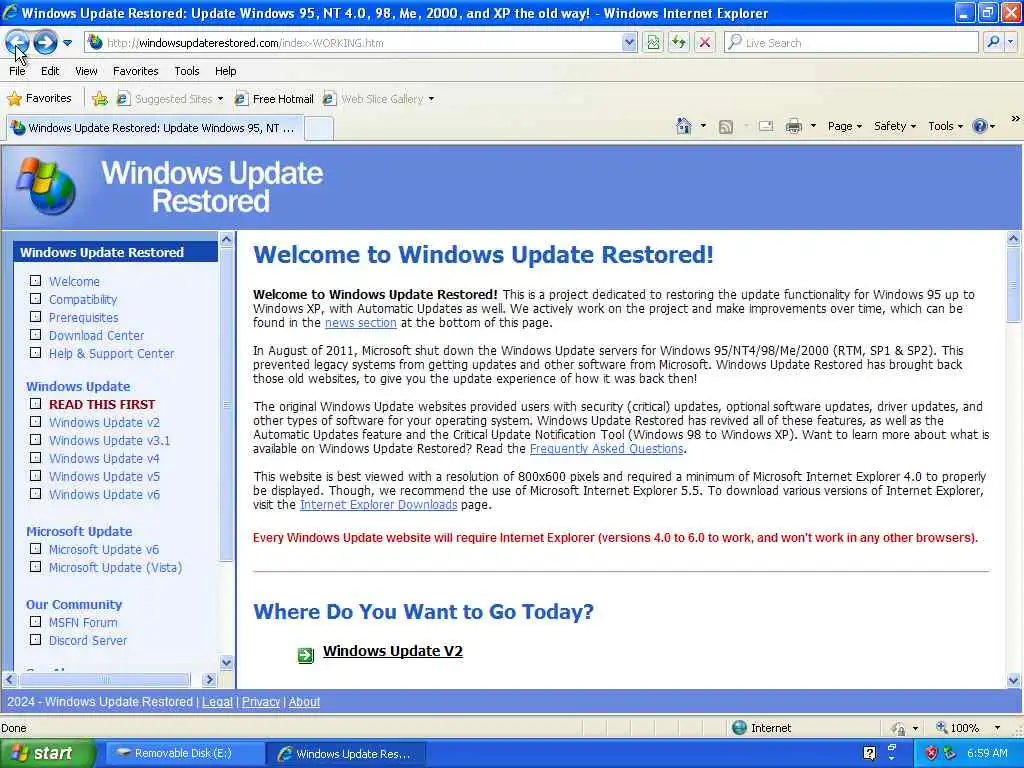This screenshot has width=1024, height=768.
Task: Open a new blank tab
Action: click(319, 128)
